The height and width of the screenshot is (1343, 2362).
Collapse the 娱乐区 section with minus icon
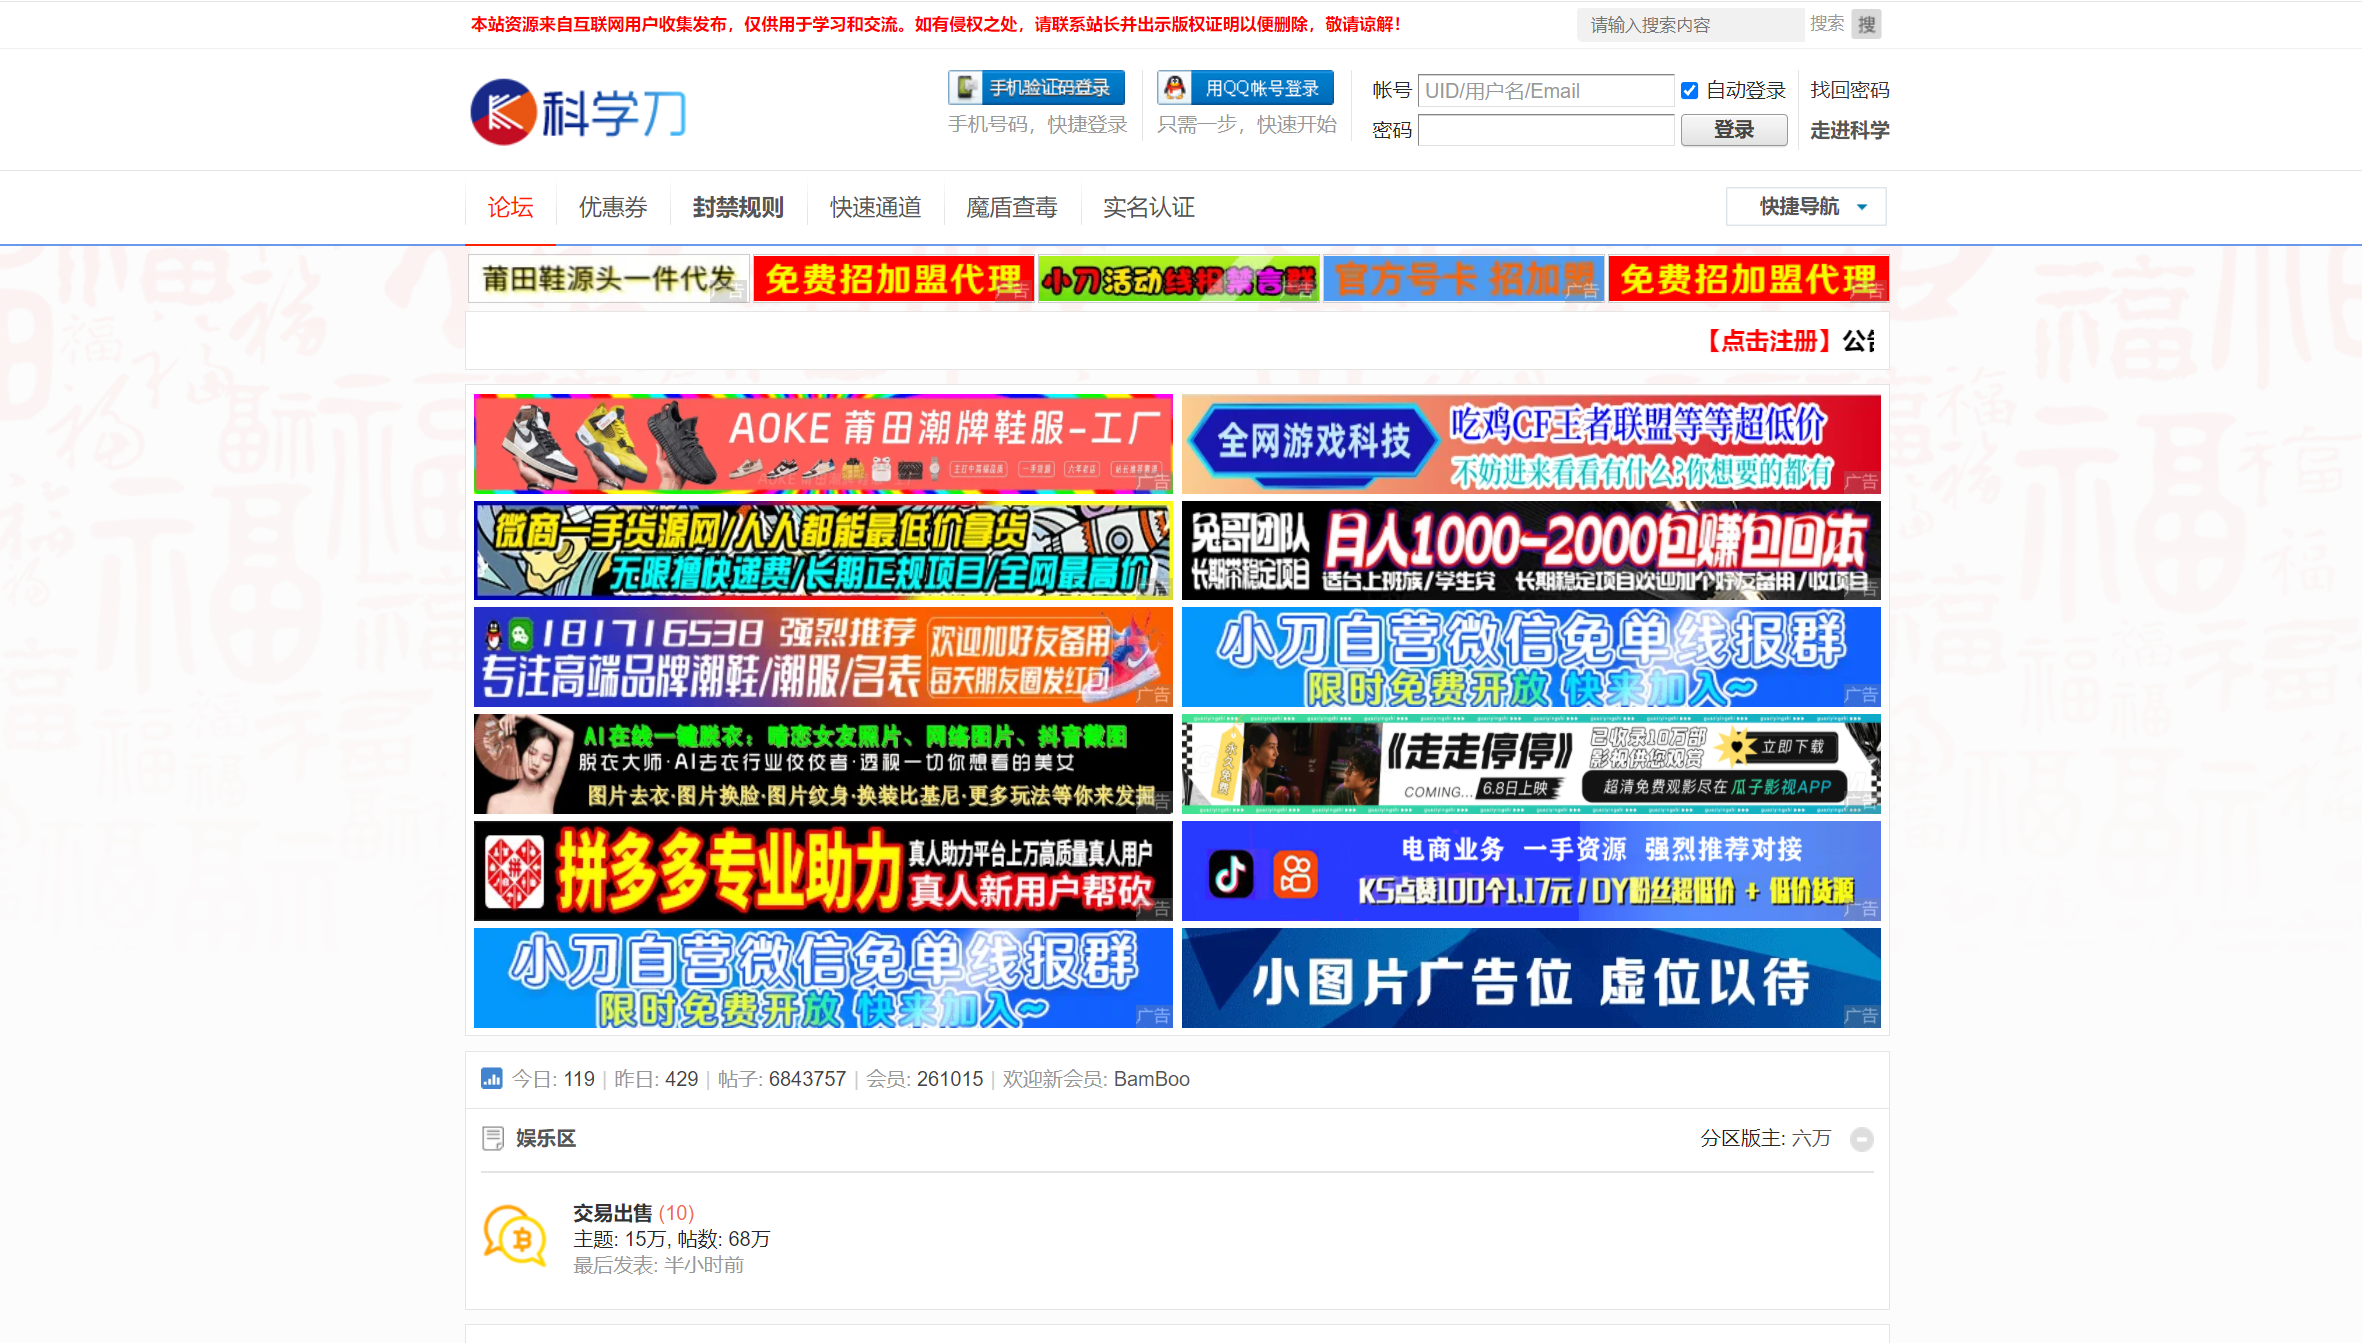(1861, 1139)
